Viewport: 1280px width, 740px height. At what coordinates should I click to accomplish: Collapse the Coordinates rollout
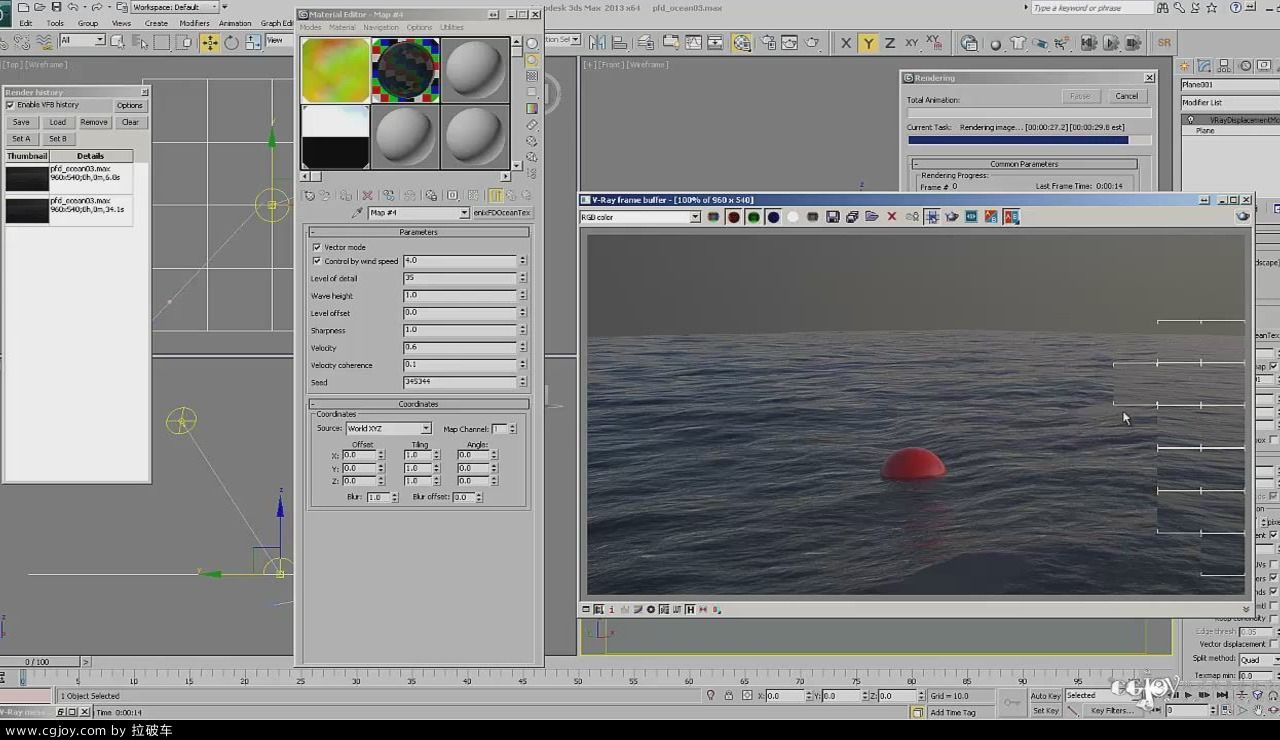(x=419, y=404)
